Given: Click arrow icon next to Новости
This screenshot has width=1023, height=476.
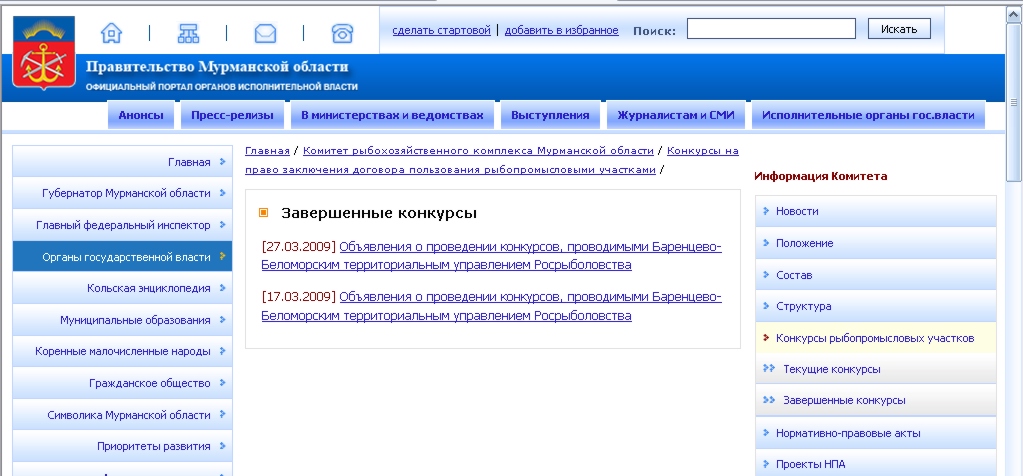Looking at the screenshot, I should 765,211.
